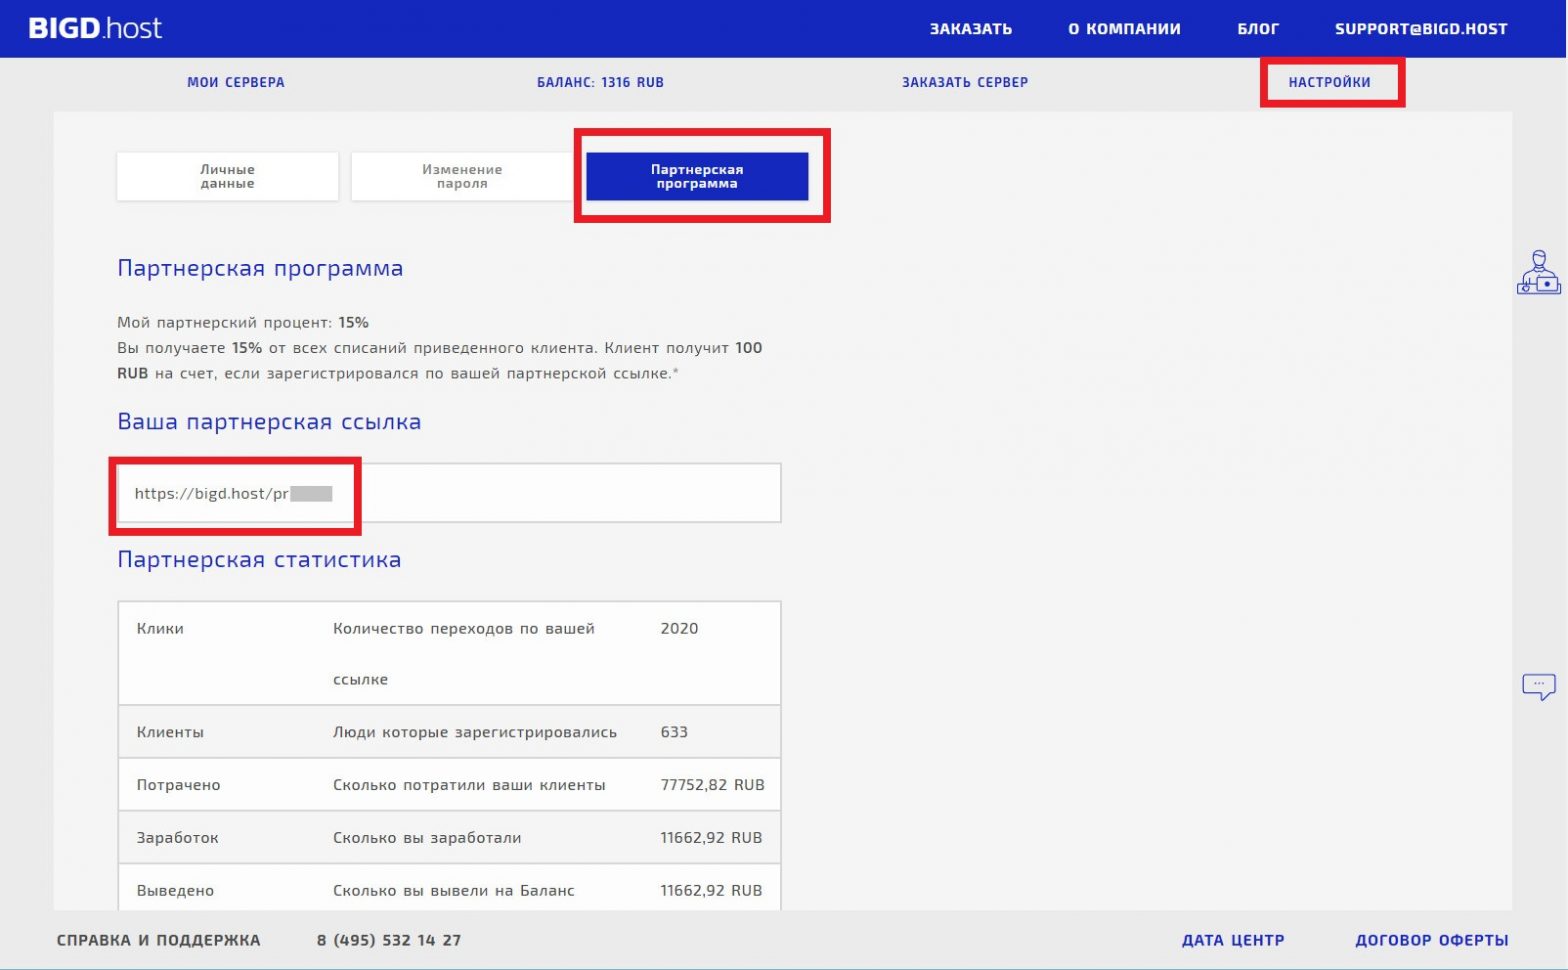Click the partner link input field

(449, 493)
